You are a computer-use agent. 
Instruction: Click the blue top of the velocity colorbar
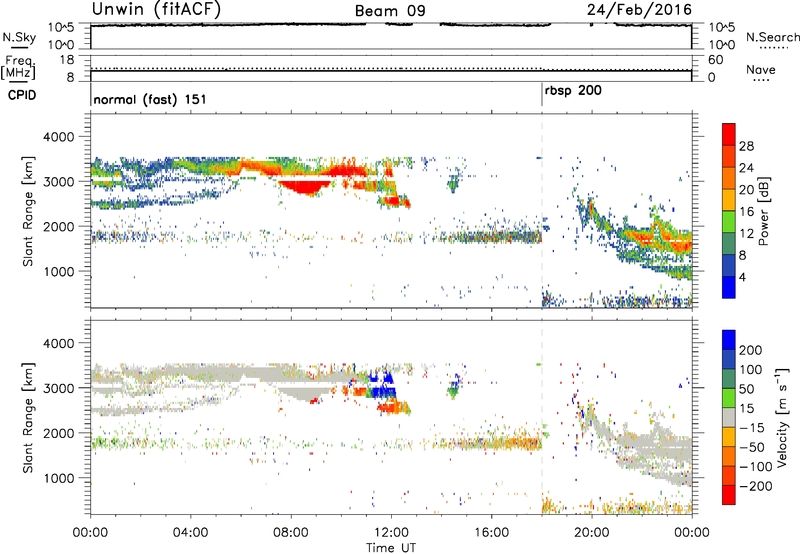[x=729, y=339]
